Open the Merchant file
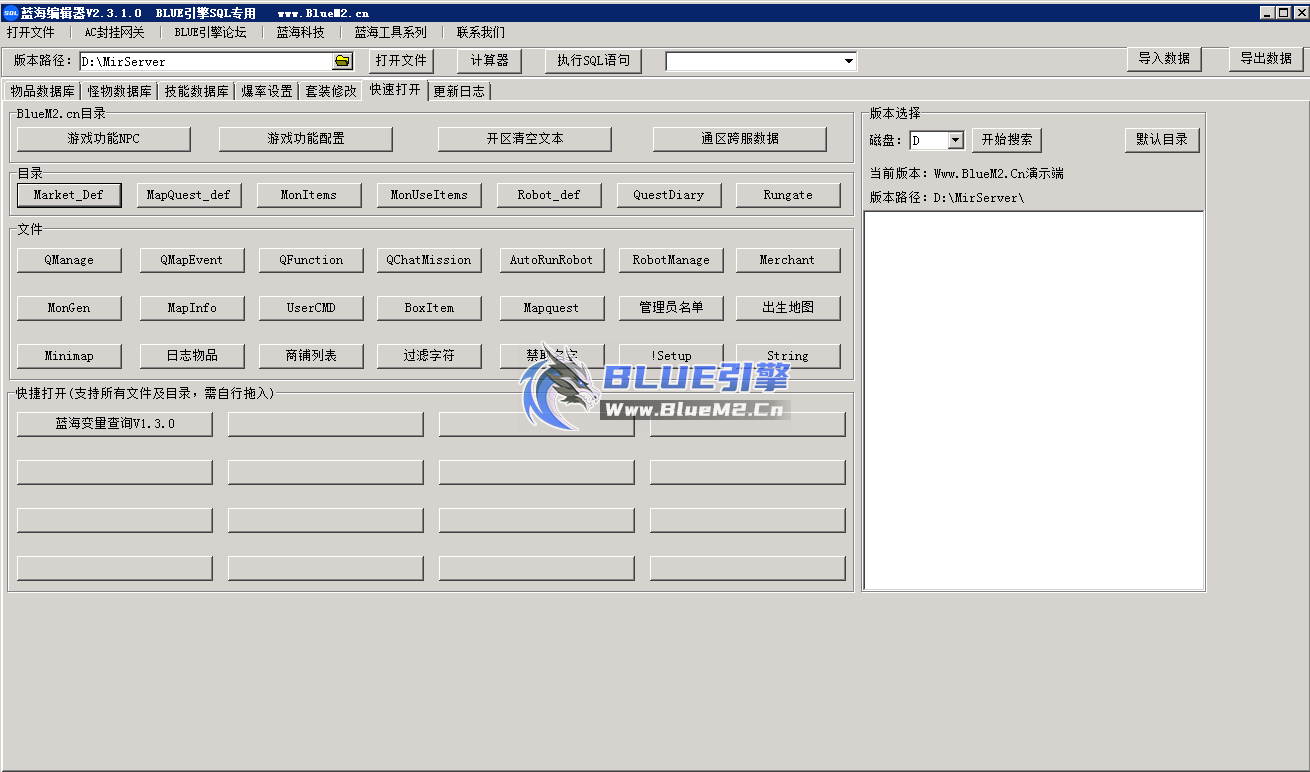This screenshot has width=1310, height=772. [x=788, y=260]
